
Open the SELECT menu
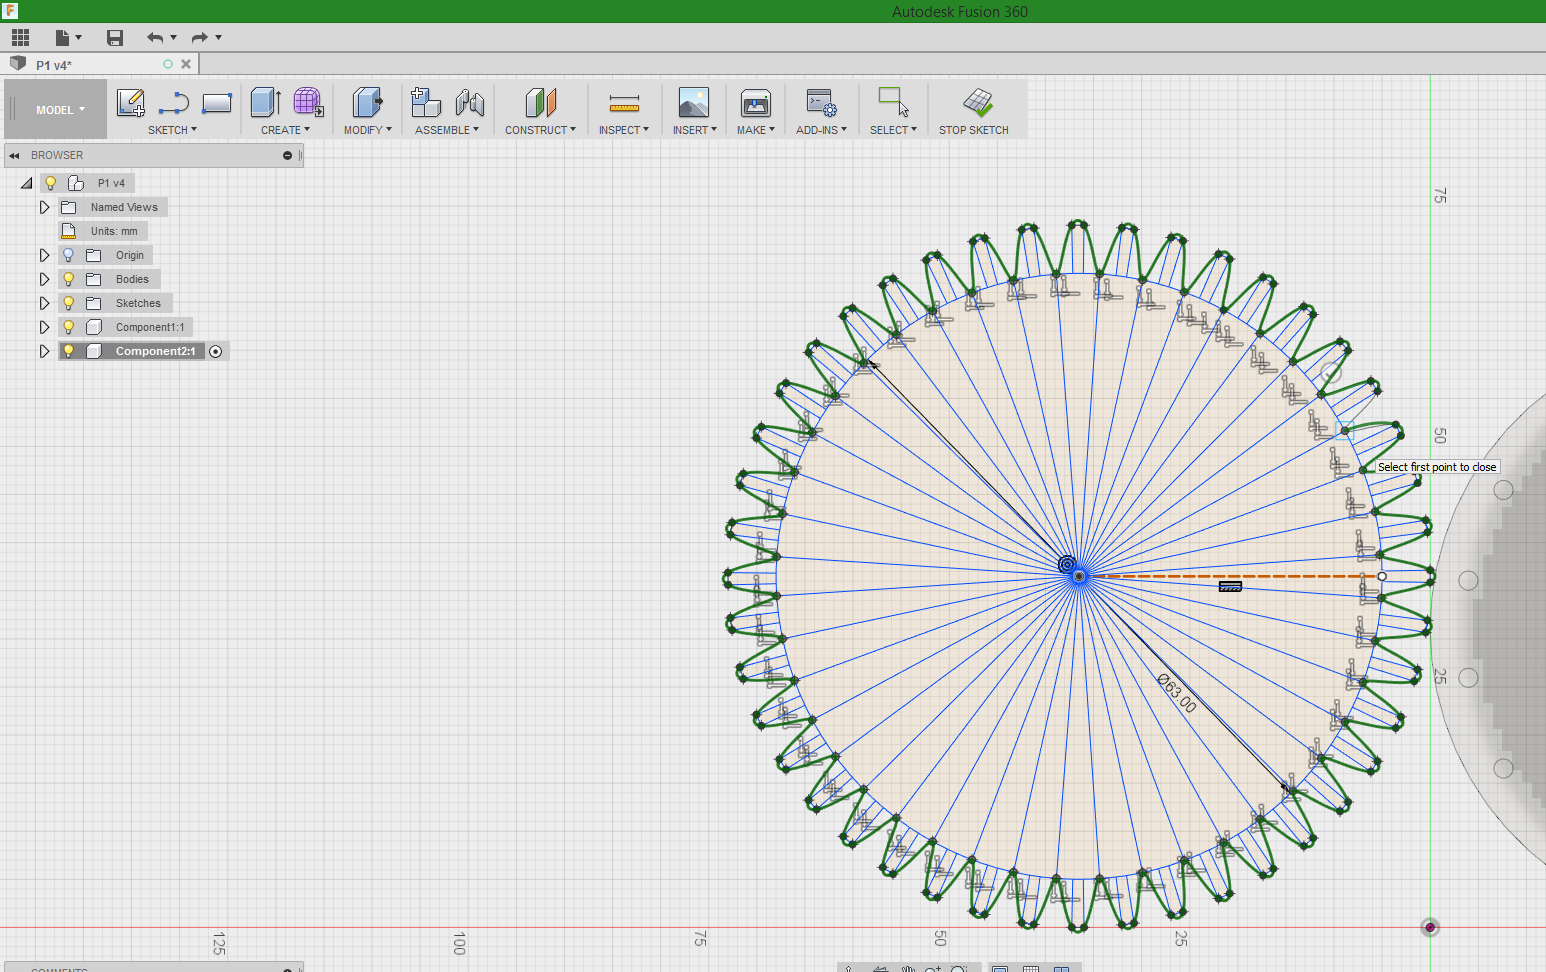pos(893,130)
